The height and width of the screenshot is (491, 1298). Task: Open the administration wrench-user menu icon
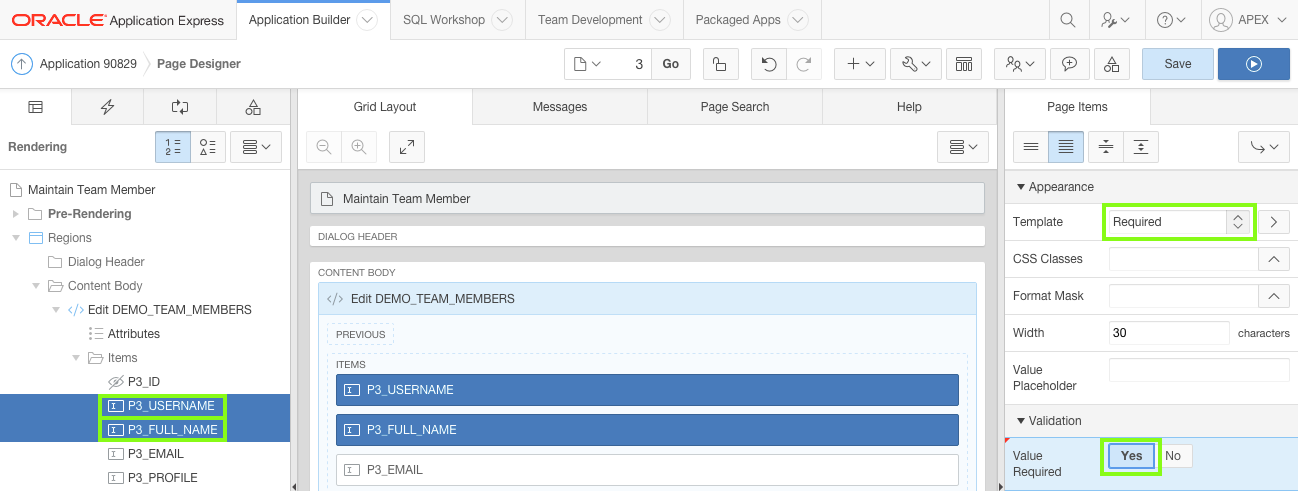click(x=1115, y=20)
